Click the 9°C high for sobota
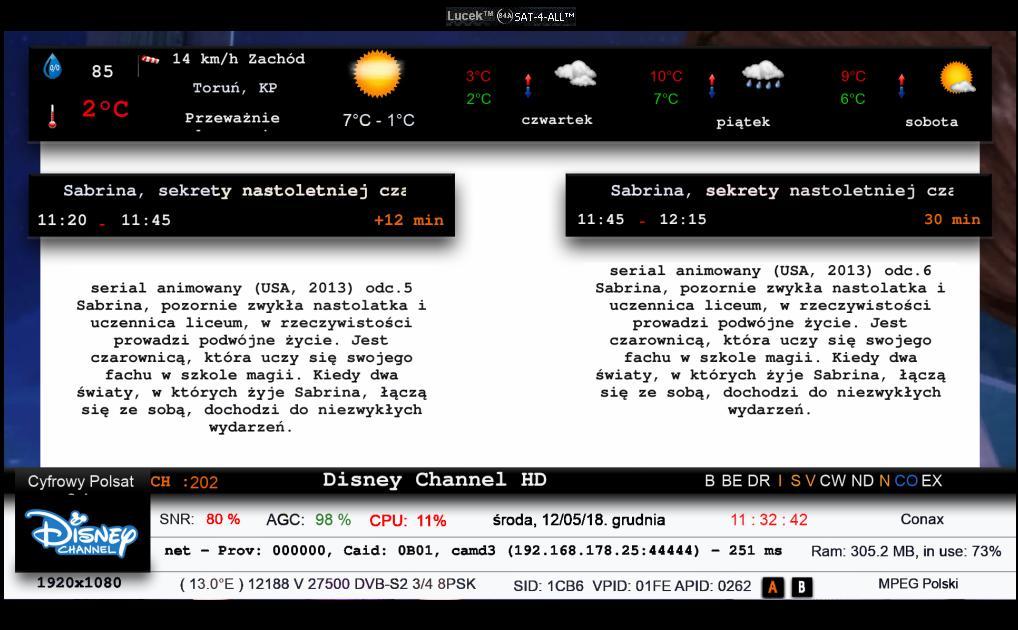This screenshot has height=630, width=1018. click(853, 77)
